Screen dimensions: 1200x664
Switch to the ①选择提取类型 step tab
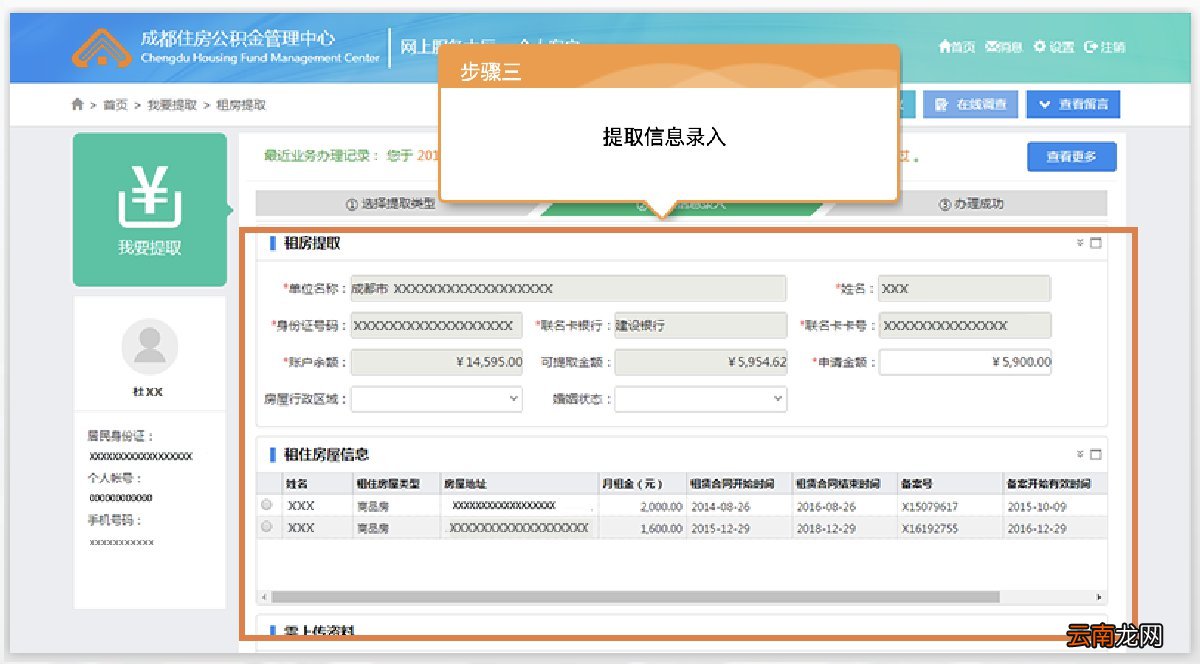pos(389,203)
